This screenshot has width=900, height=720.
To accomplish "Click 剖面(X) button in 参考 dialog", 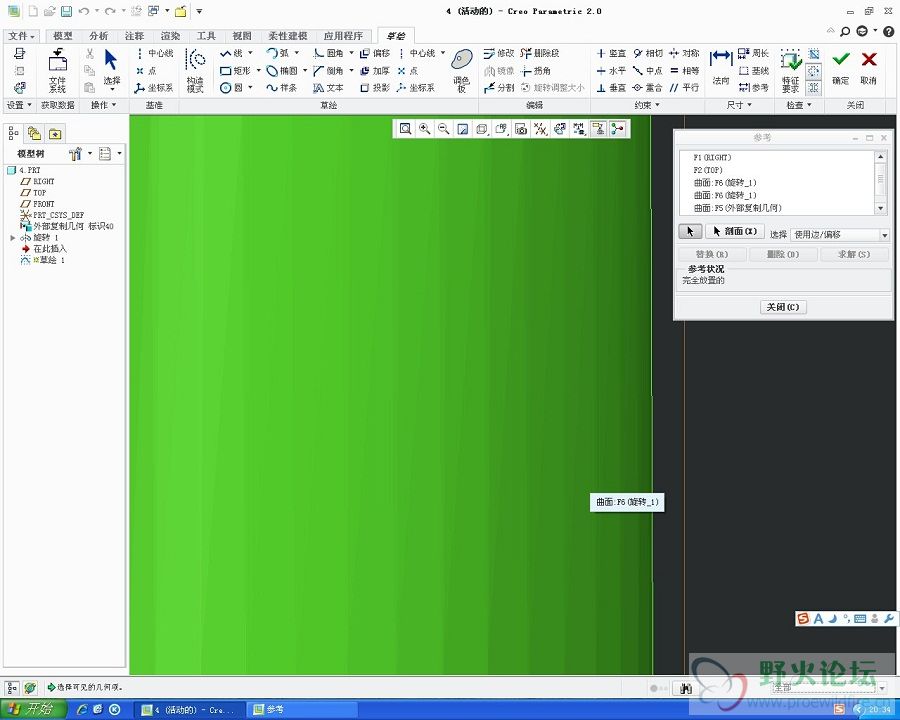I will 735,231.
